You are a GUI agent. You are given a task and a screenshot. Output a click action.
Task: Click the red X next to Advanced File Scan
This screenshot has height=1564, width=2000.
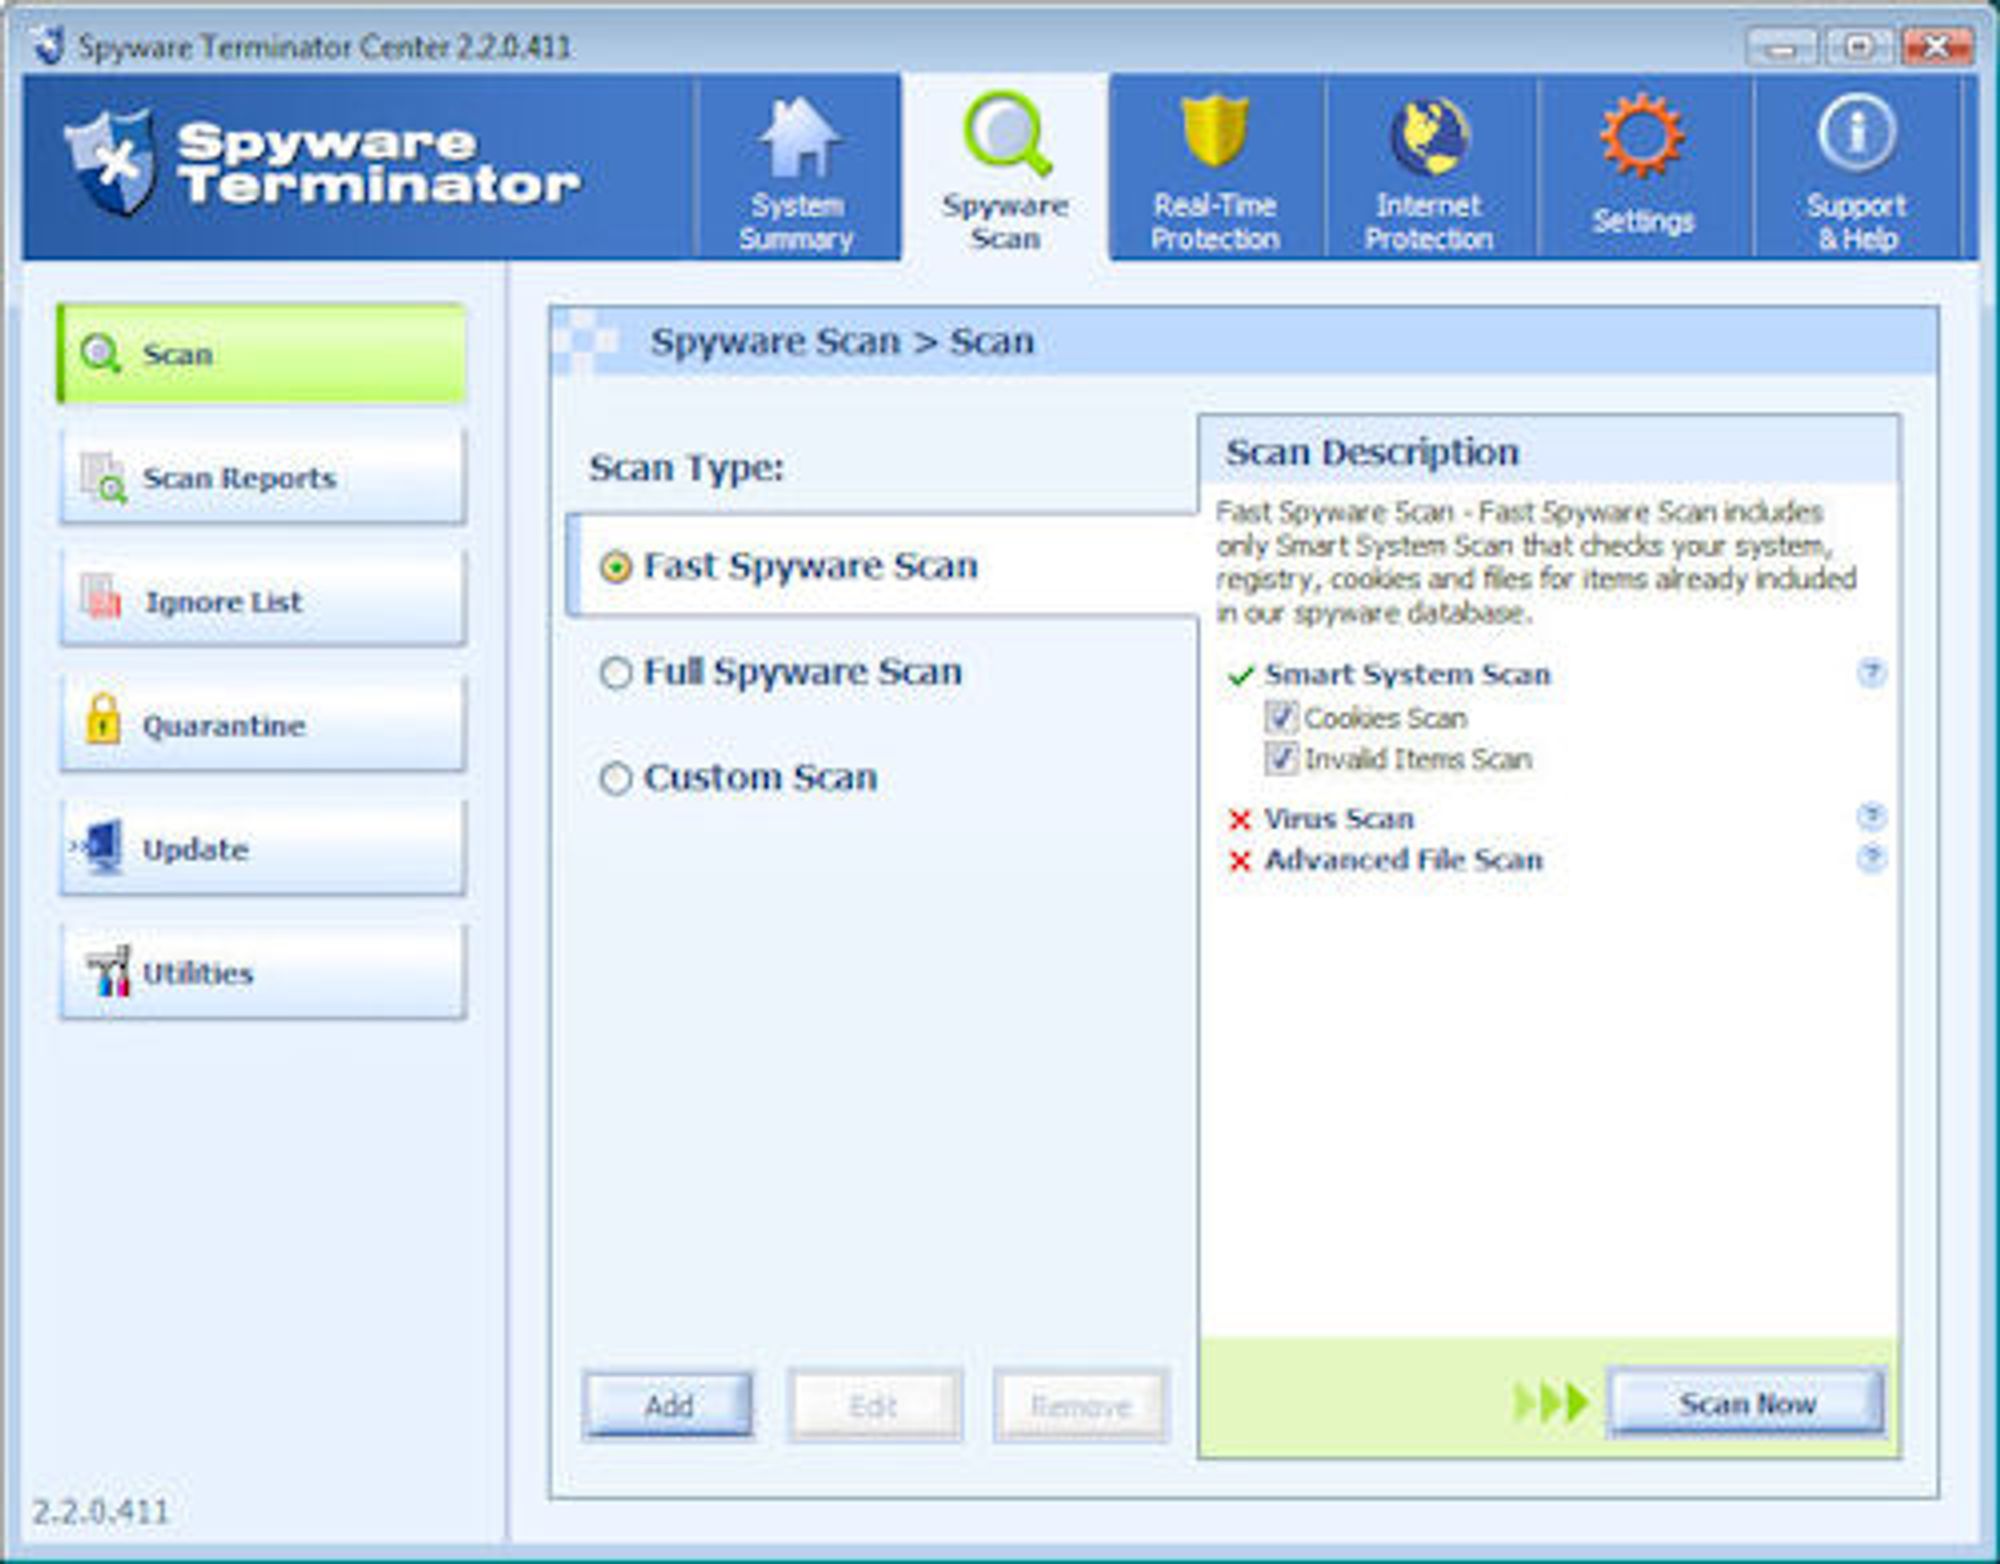point(1240,861)
